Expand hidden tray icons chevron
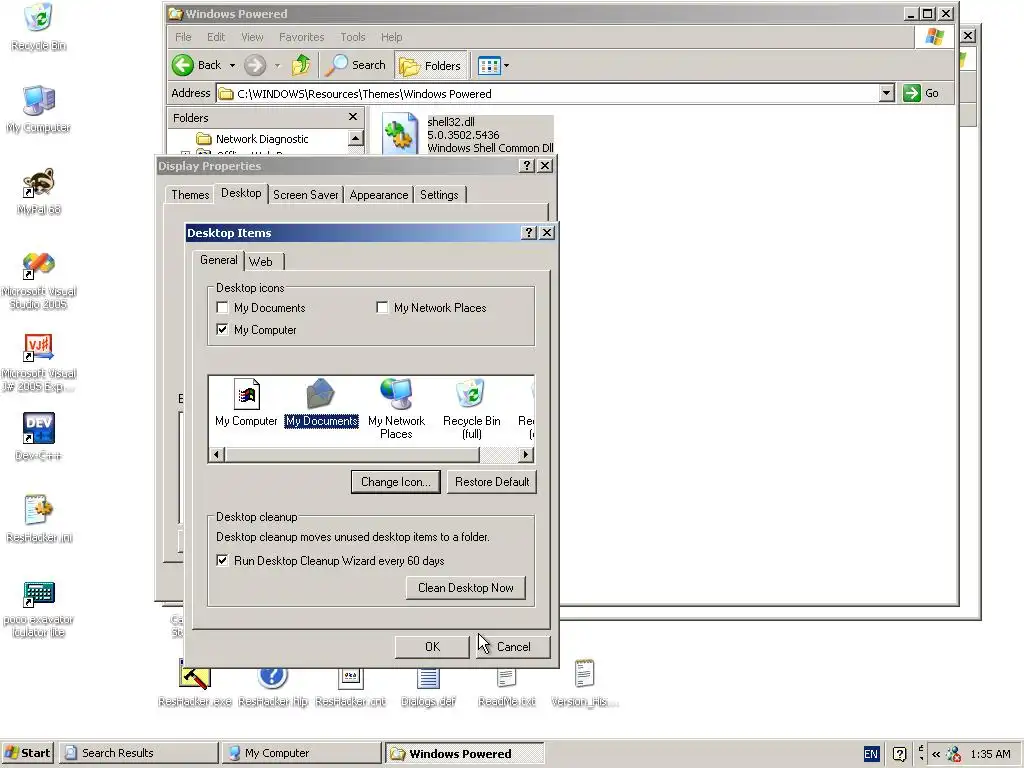Screen dimensions: 1024x768 pyautogui.click(x=936, y=754)
